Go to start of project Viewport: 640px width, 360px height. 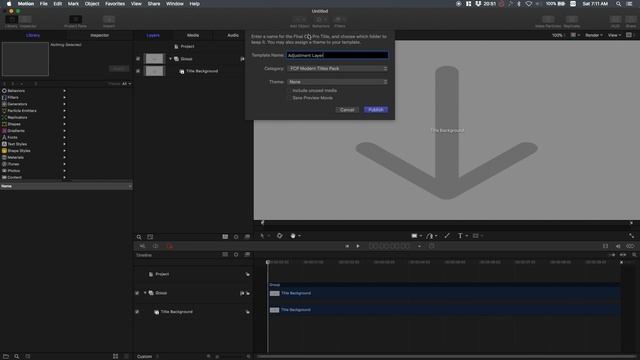click(347, 246)
